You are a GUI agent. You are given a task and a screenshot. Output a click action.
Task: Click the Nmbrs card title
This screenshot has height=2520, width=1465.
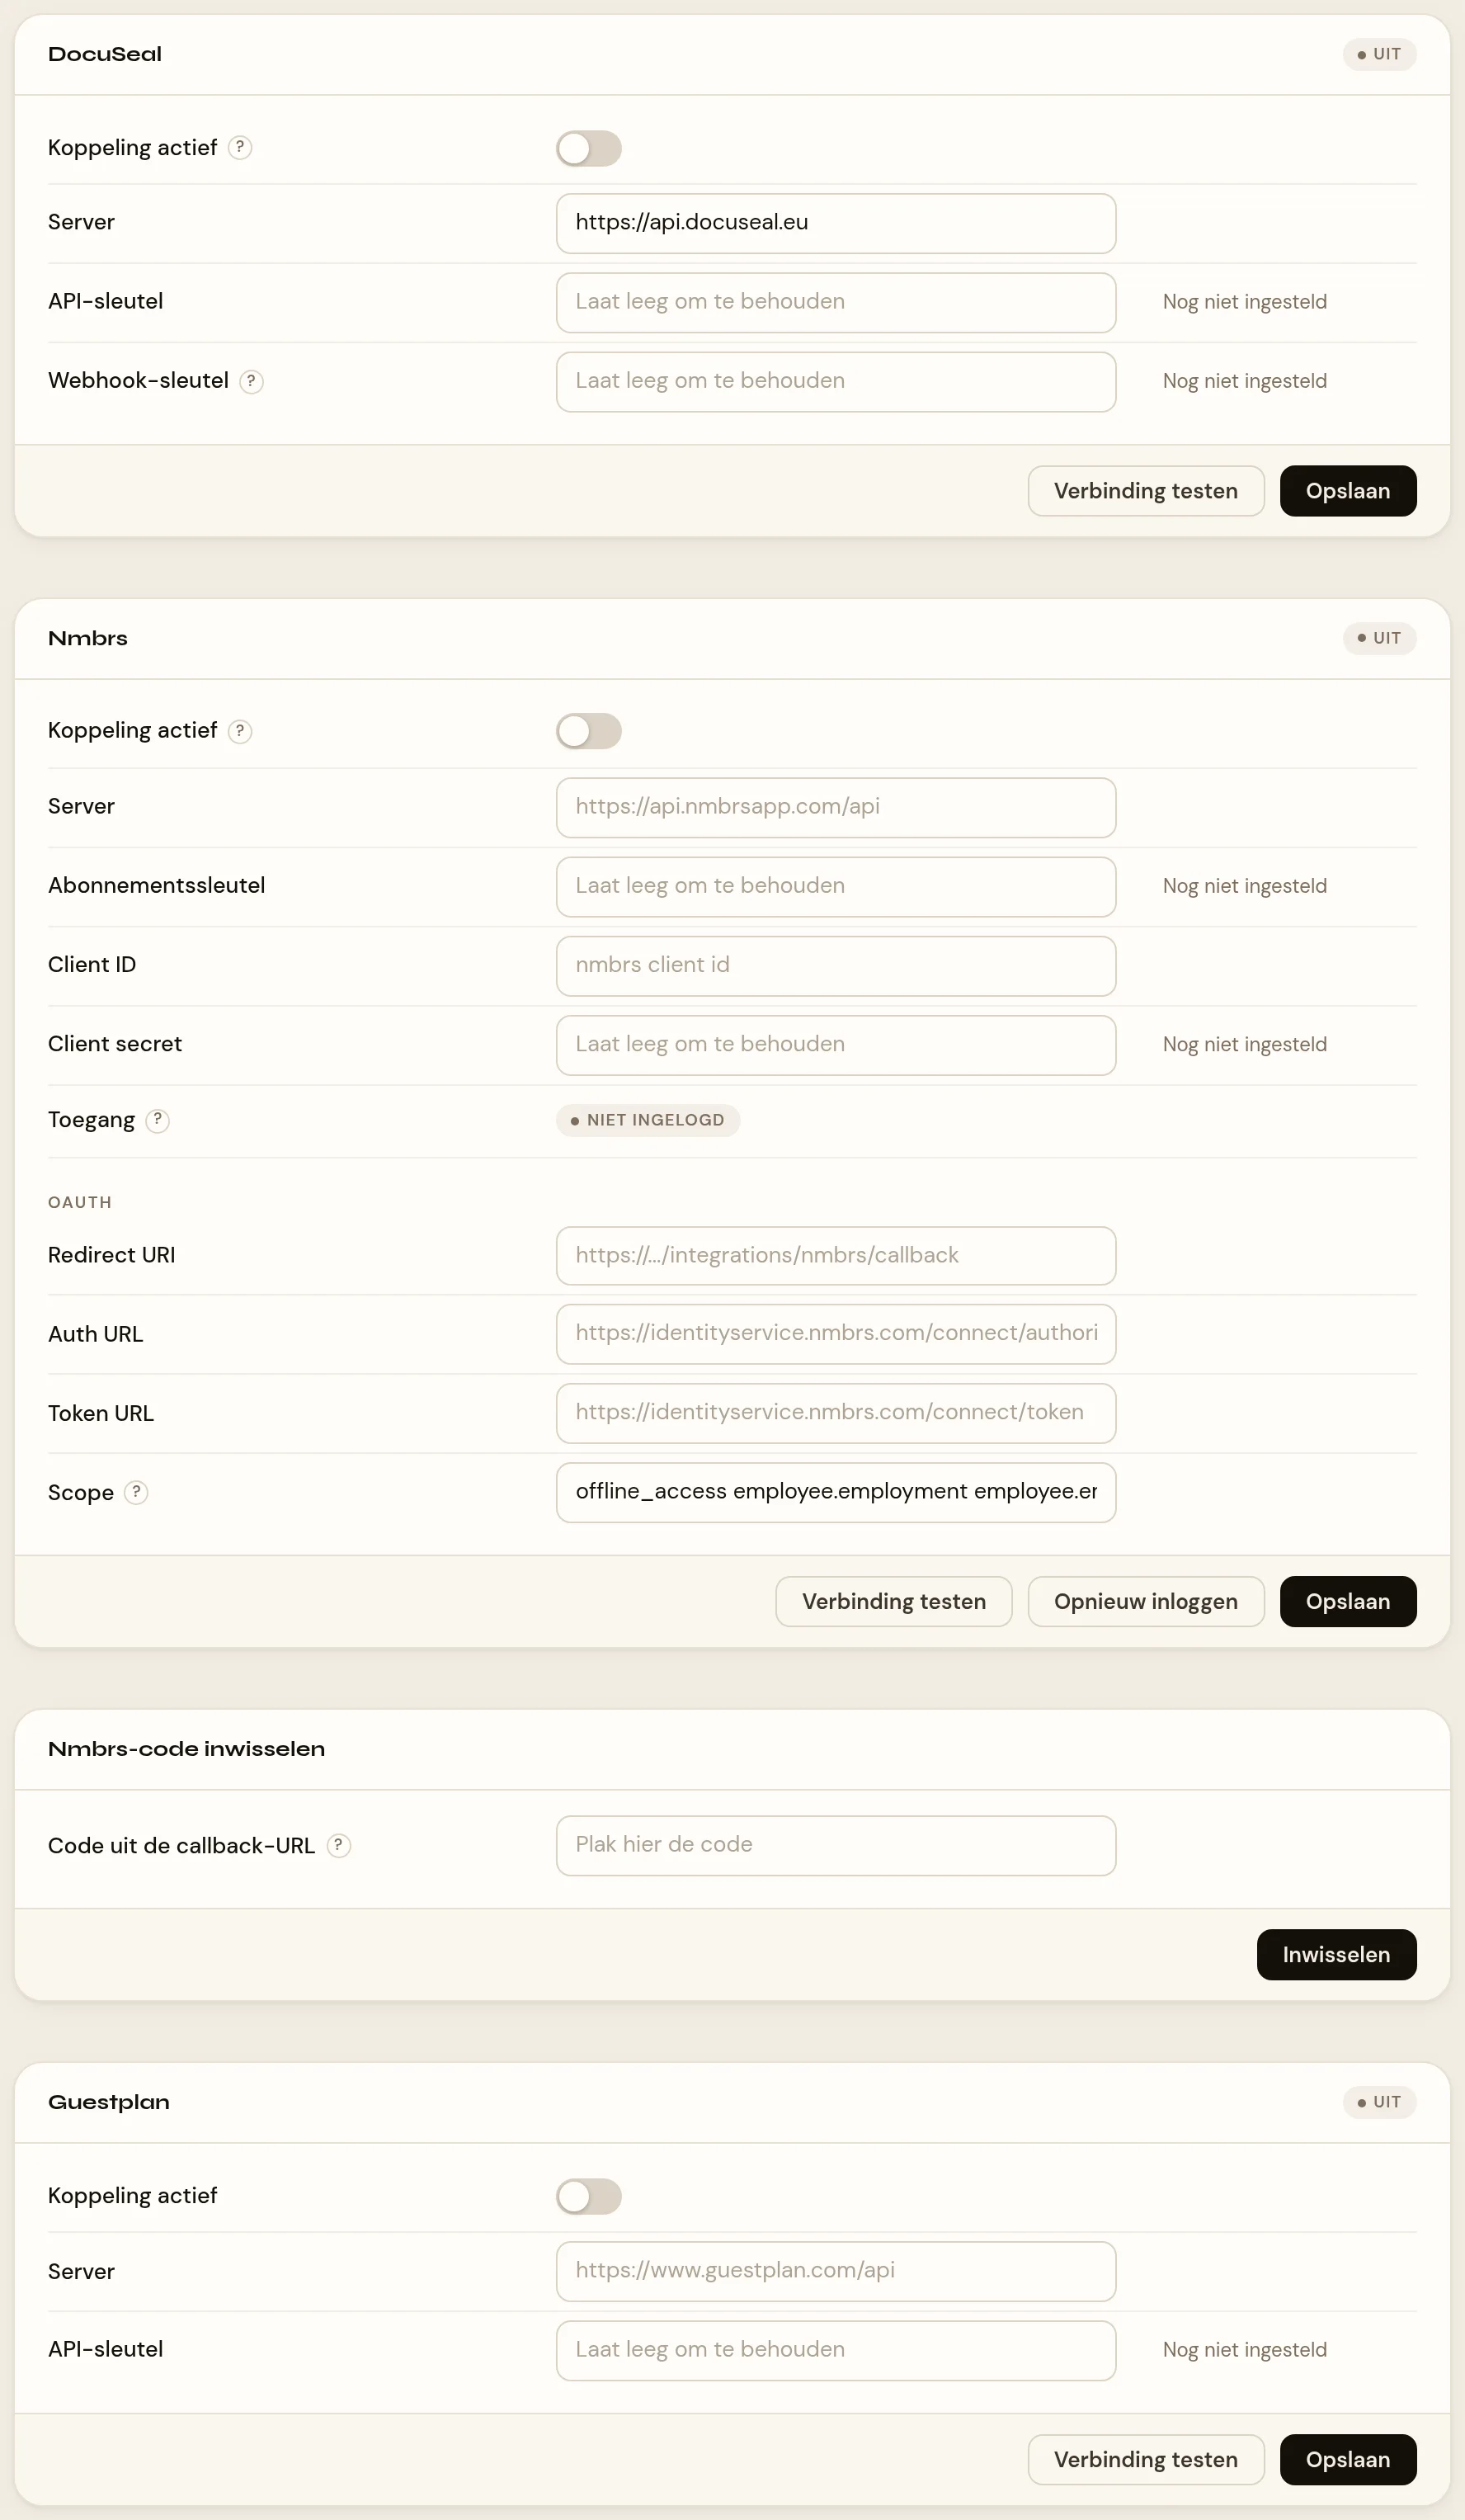88,638
